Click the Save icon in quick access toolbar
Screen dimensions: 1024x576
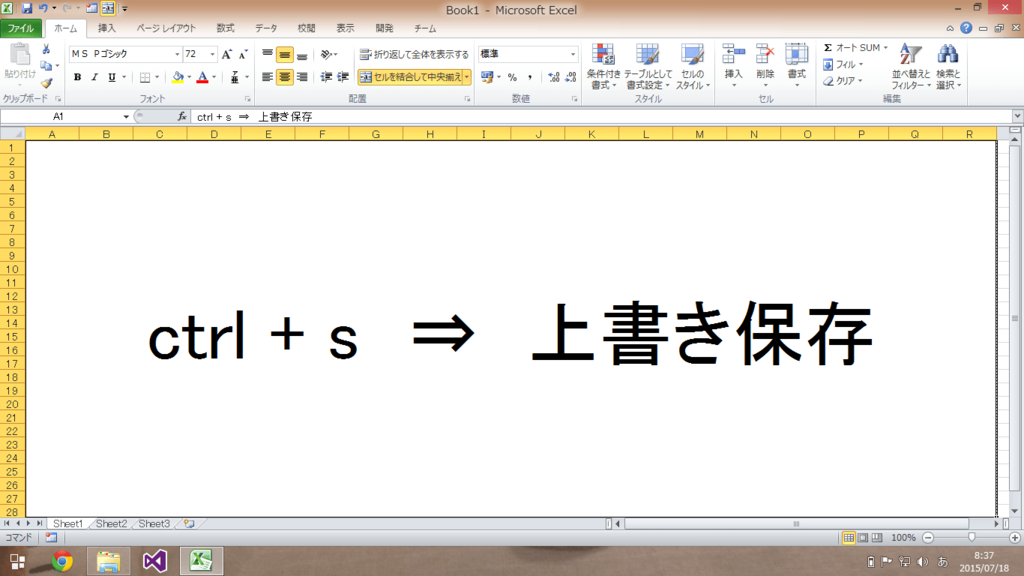pyautogui.click(x=27, y=8)
